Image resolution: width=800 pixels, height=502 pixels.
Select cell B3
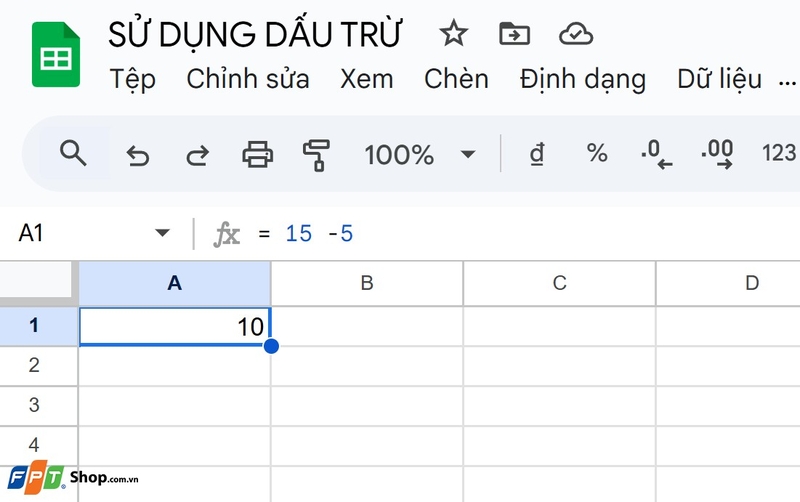367,406
